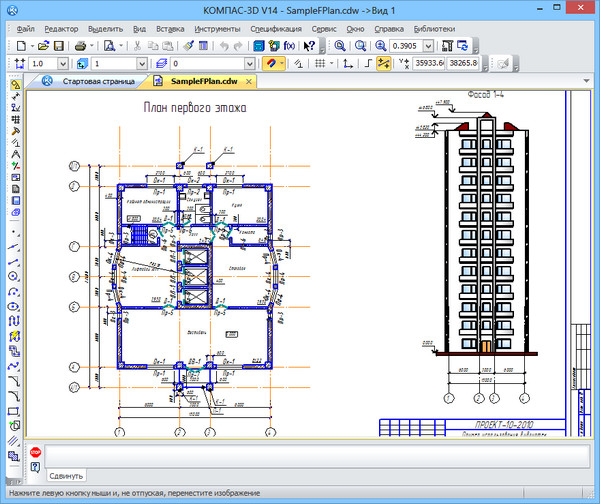Open the fx variables icon
The width and height of the screenshot is (600, 504).
pyautogui.click(x=290, y=46)
